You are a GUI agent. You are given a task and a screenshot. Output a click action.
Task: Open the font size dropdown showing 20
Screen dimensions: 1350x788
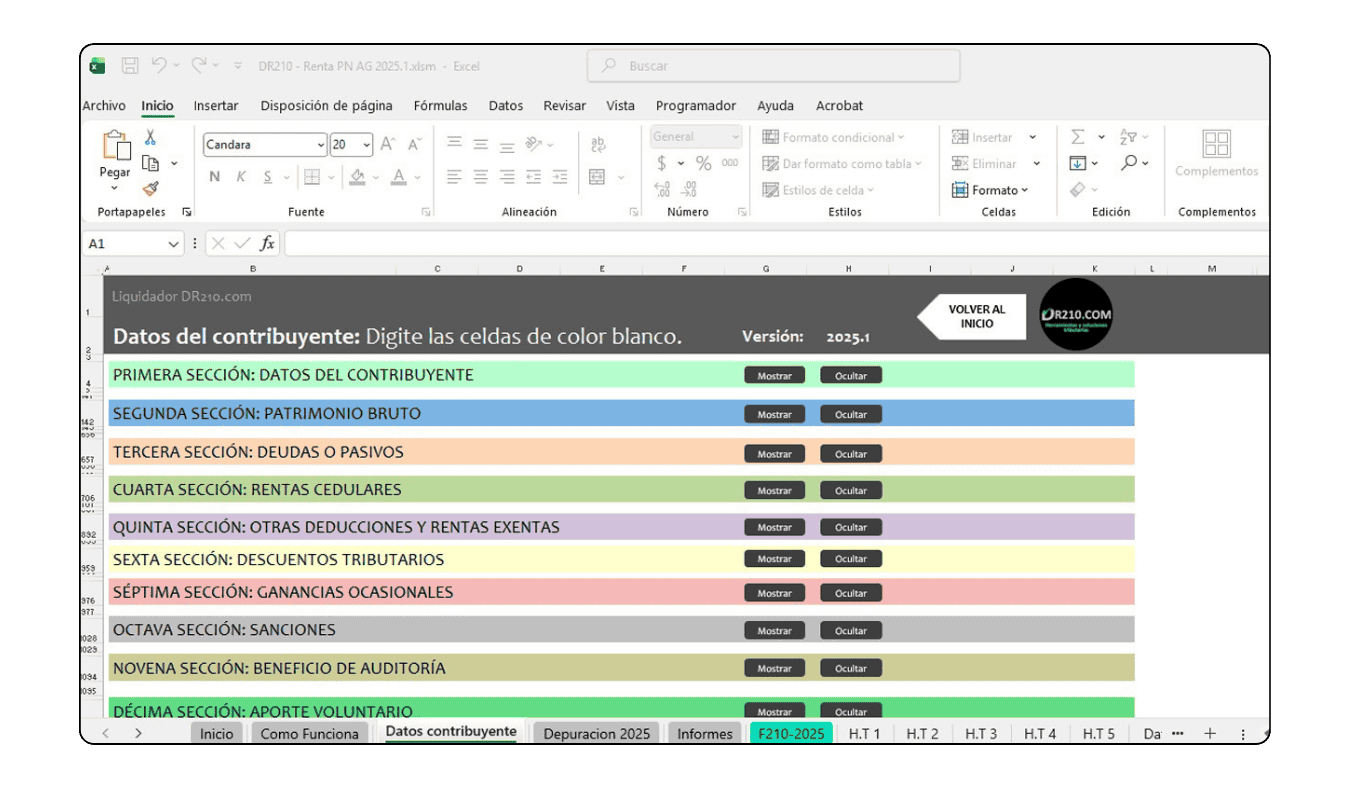366,145
